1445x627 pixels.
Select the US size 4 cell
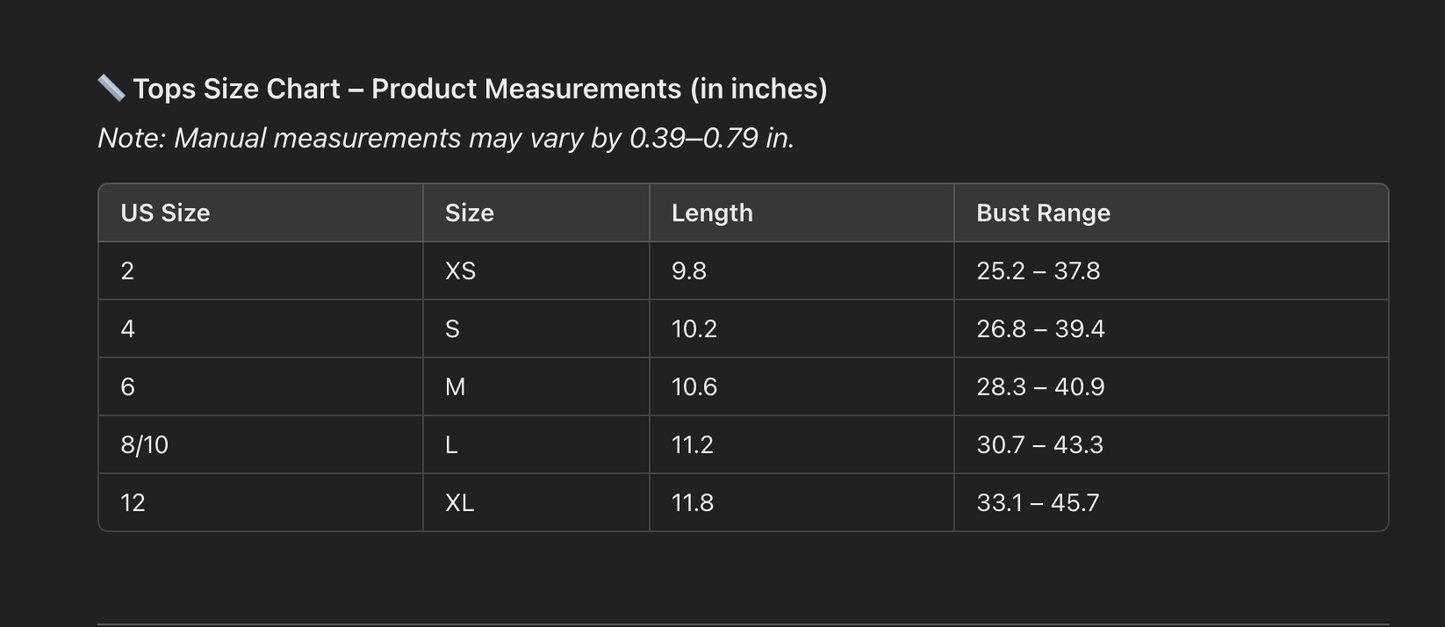click(x=128, y=329)
